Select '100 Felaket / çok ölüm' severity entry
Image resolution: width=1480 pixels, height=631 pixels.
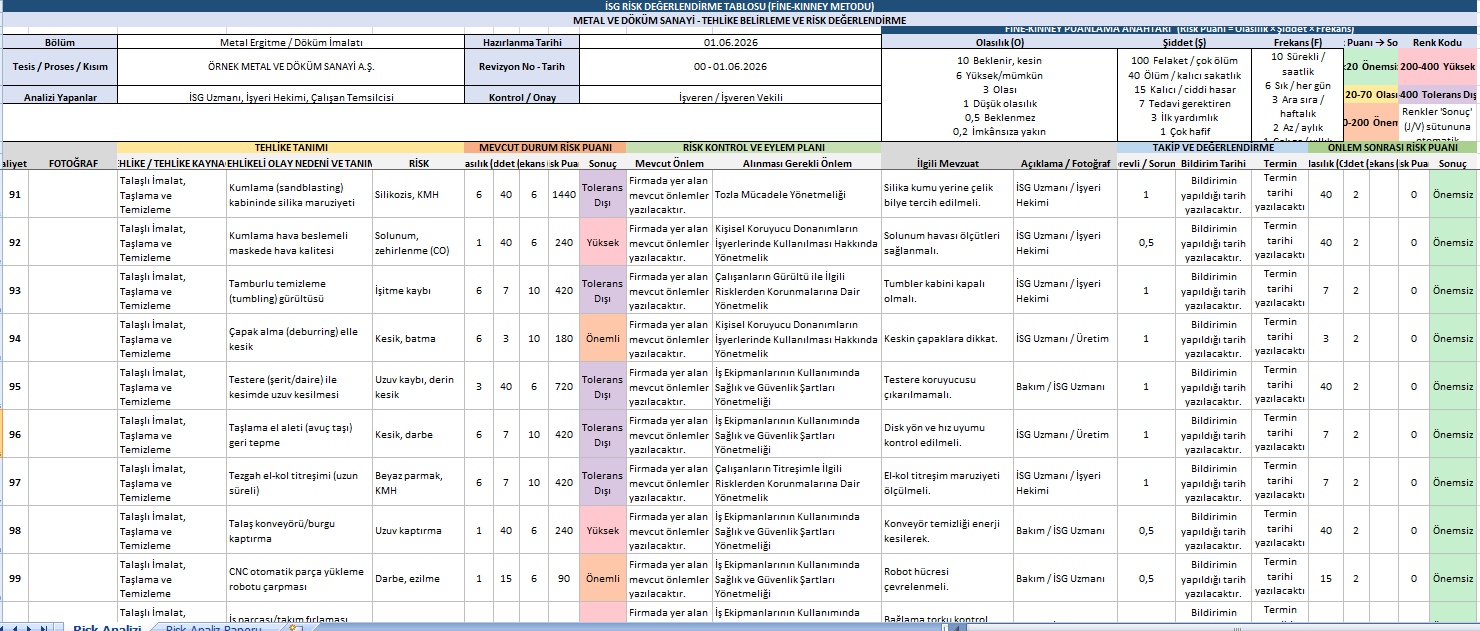[x=1184, y=61]
